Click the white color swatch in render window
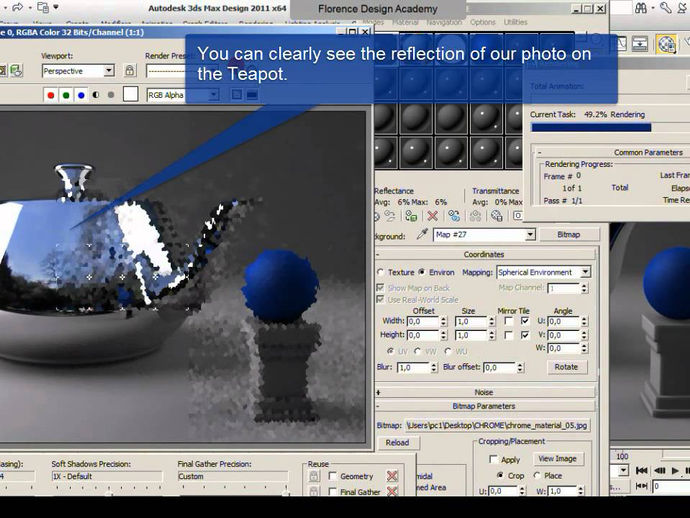The image size is (690, 518). tap(131, 94)
